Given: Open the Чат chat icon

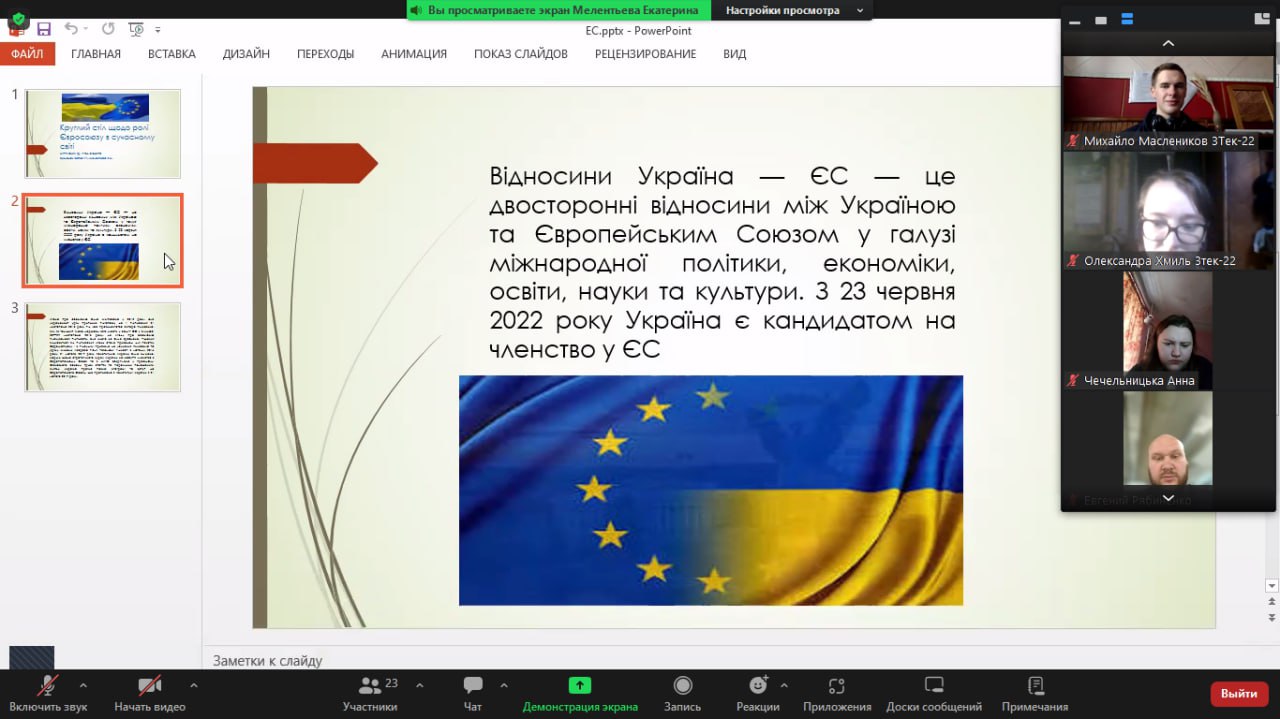Looking at the screenshot, I should pos(473,694).
